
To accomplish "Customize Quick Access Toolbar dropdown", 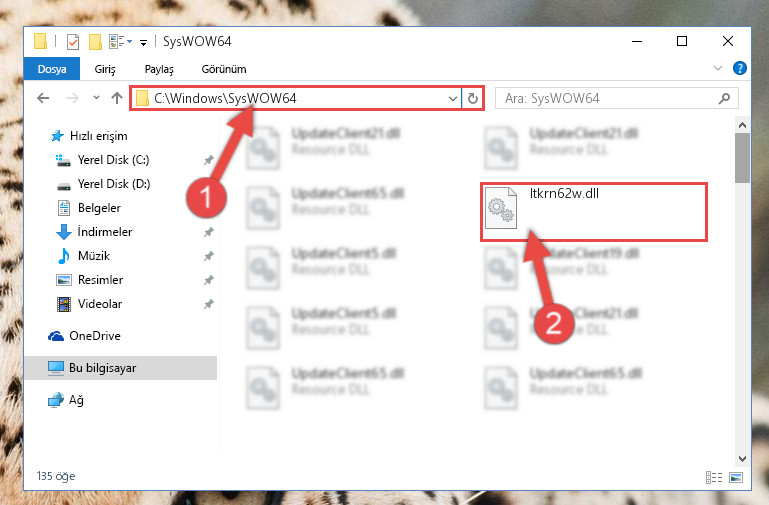I will point(143,43).
